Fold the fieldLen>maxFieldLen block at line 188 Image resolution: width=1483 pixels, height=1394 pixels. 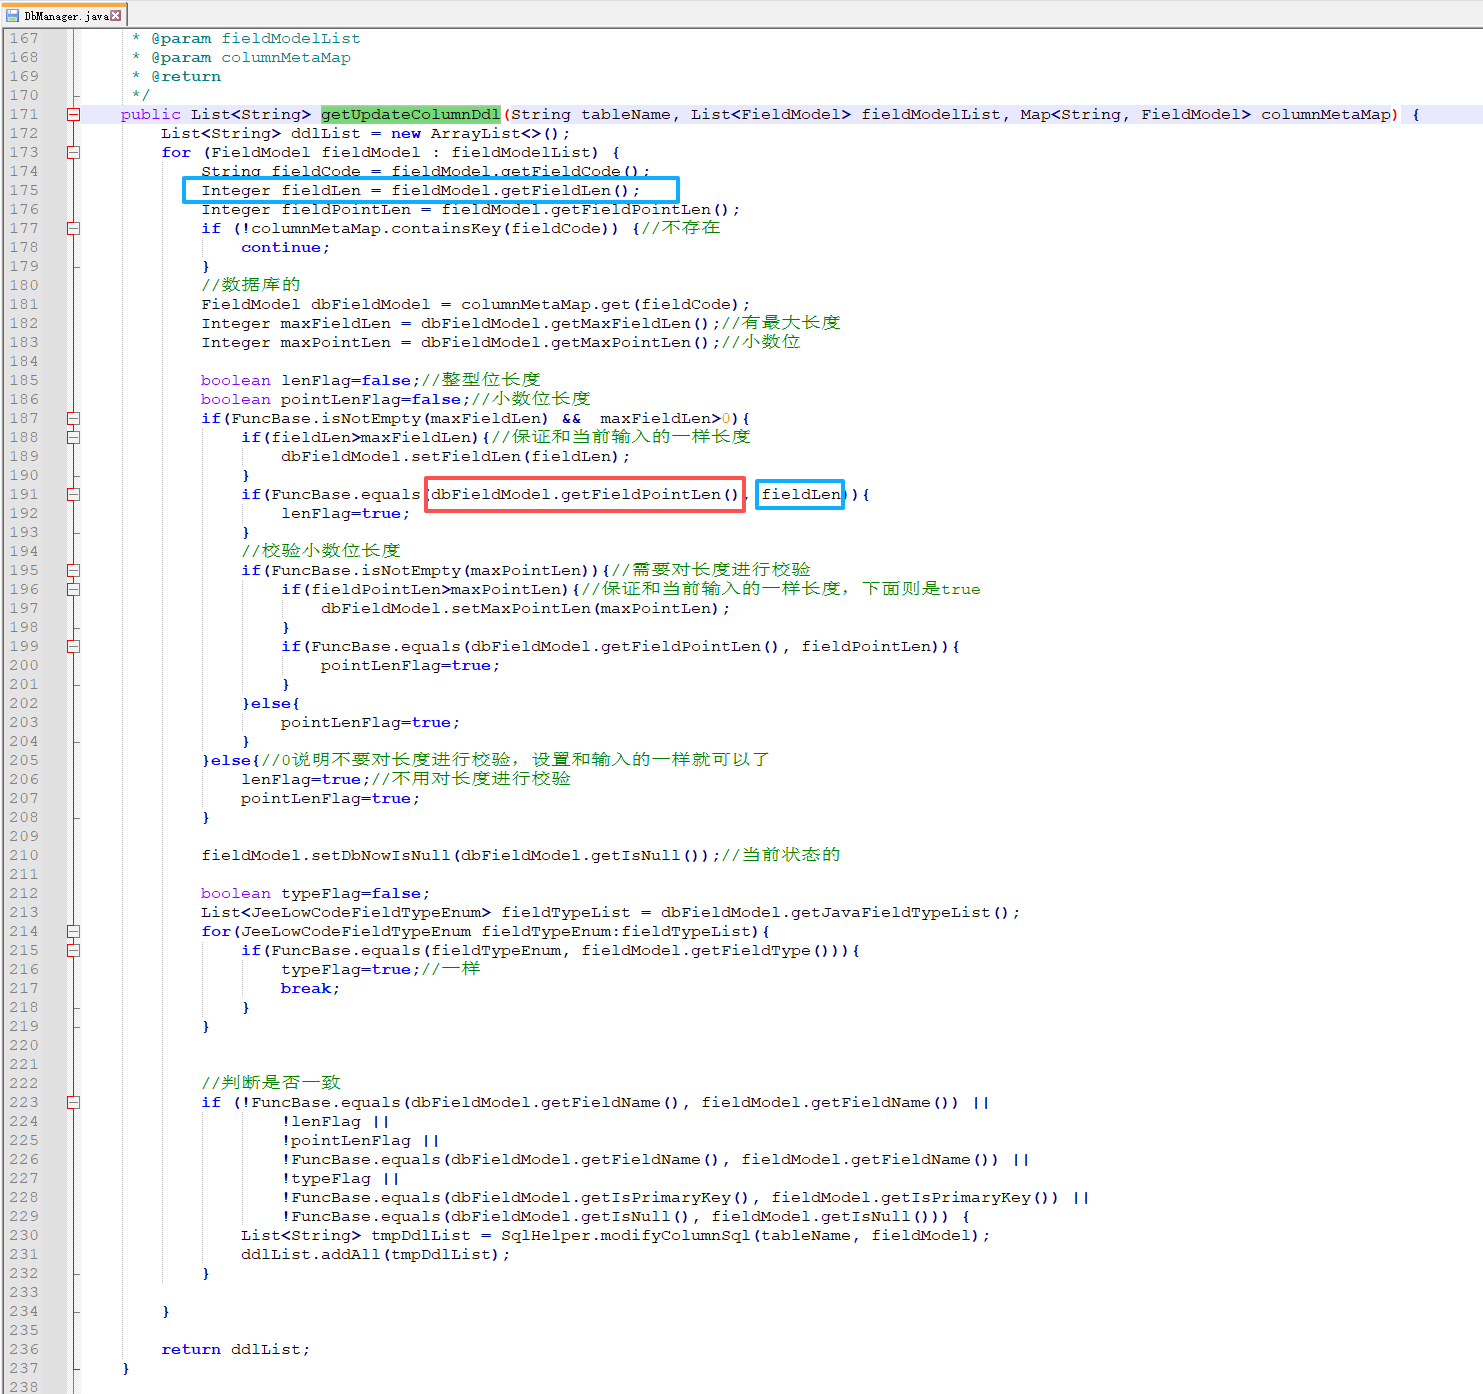pos(73,438)
